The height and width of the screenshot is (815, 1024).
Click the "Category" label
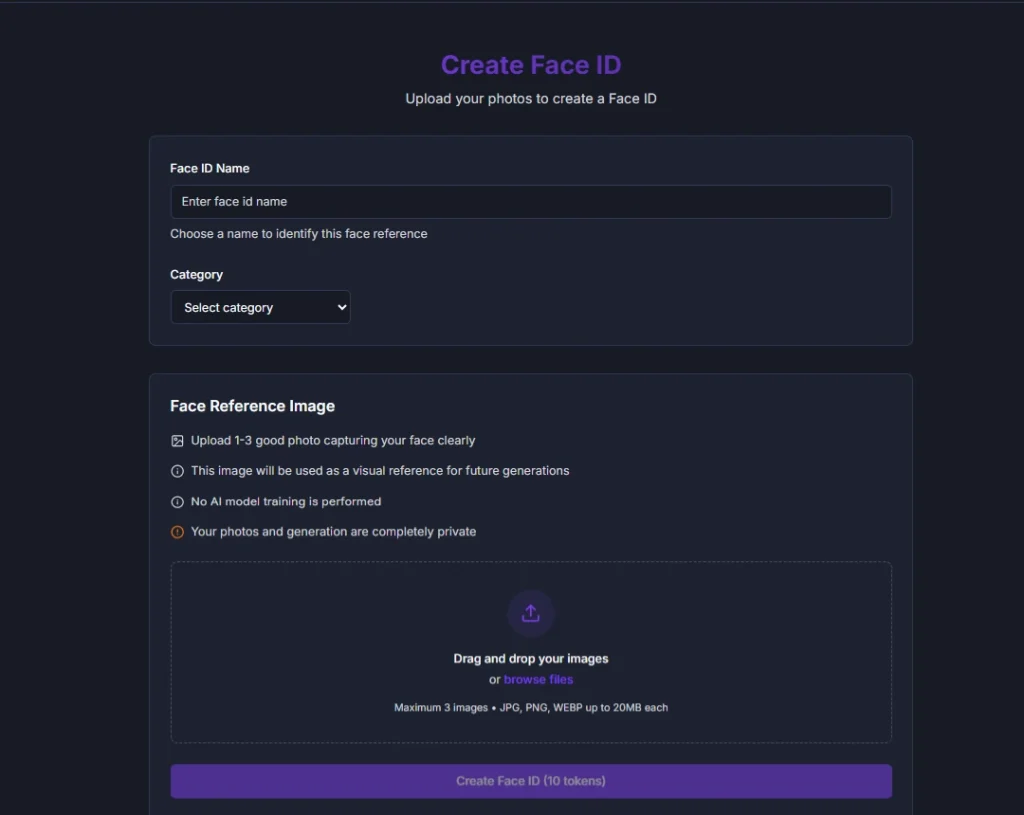coord(196,274)
